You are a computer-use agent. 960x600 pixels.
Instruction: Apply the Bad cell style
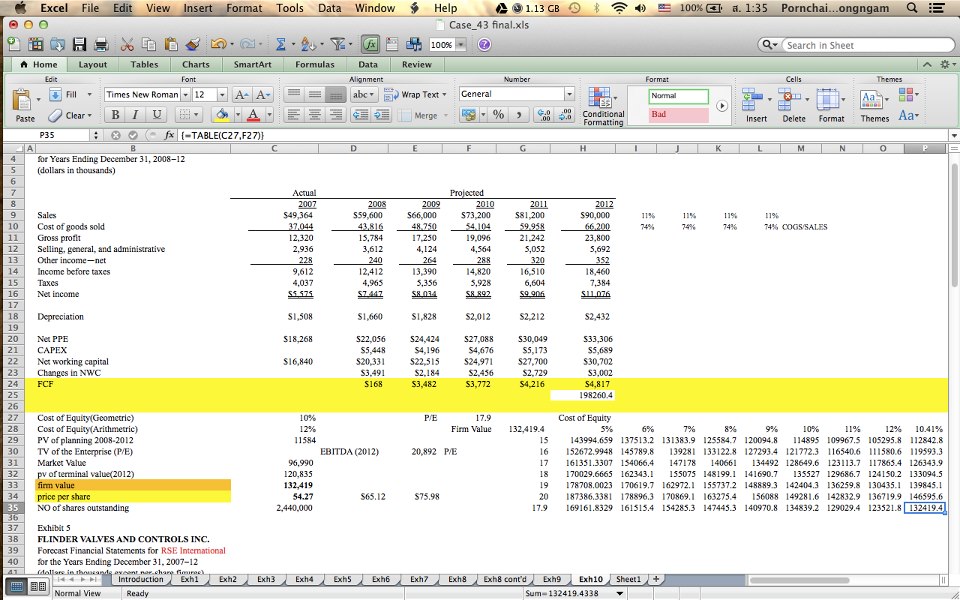[677, 115]
